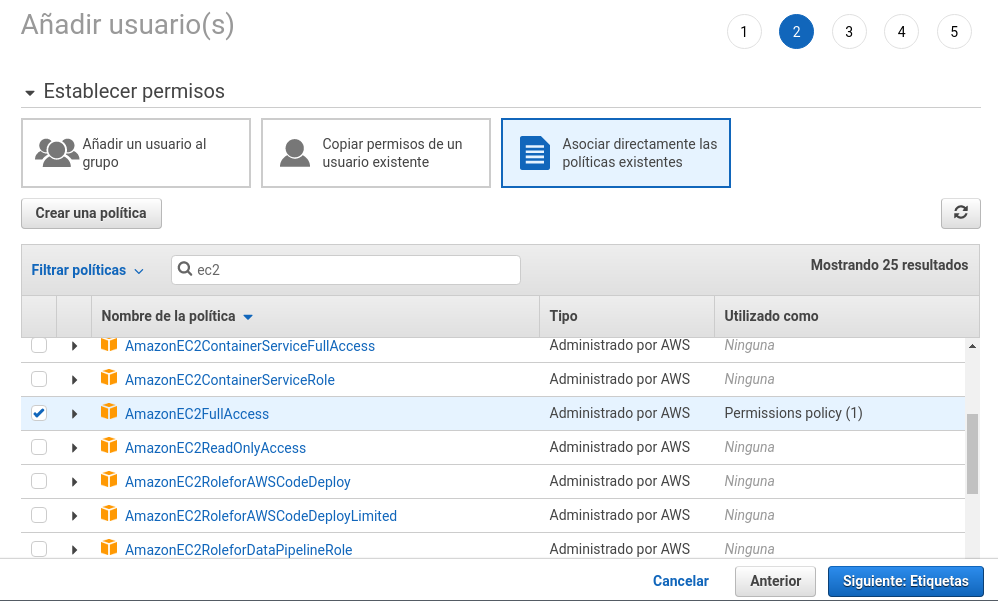Click the orange box icon beside AmazonEC2ReadOnlyAccess

pyautogui.click(x=109, y=446)
